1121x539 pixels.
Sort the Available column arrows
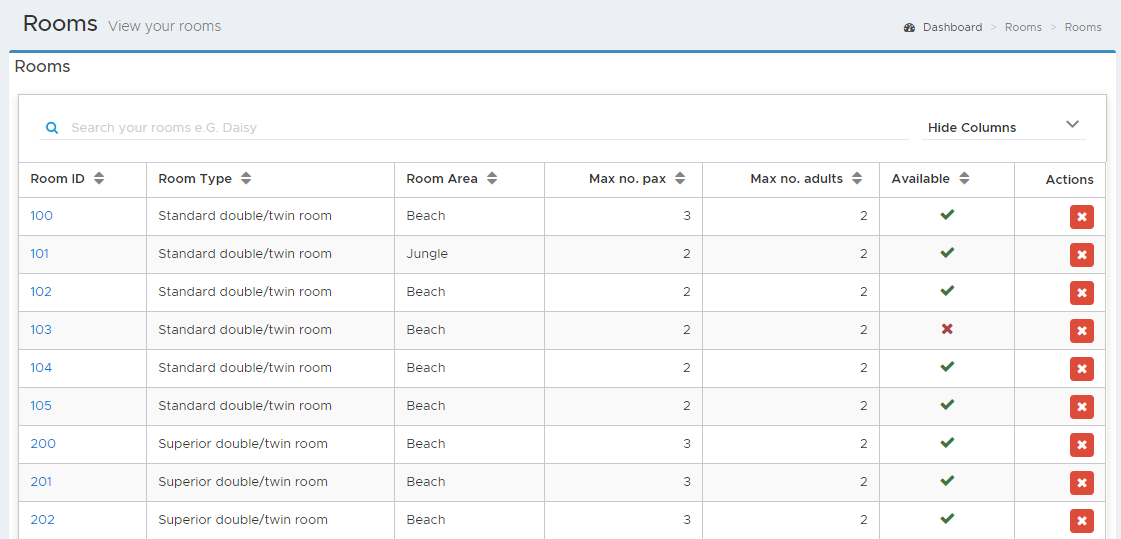pos(964,179)
